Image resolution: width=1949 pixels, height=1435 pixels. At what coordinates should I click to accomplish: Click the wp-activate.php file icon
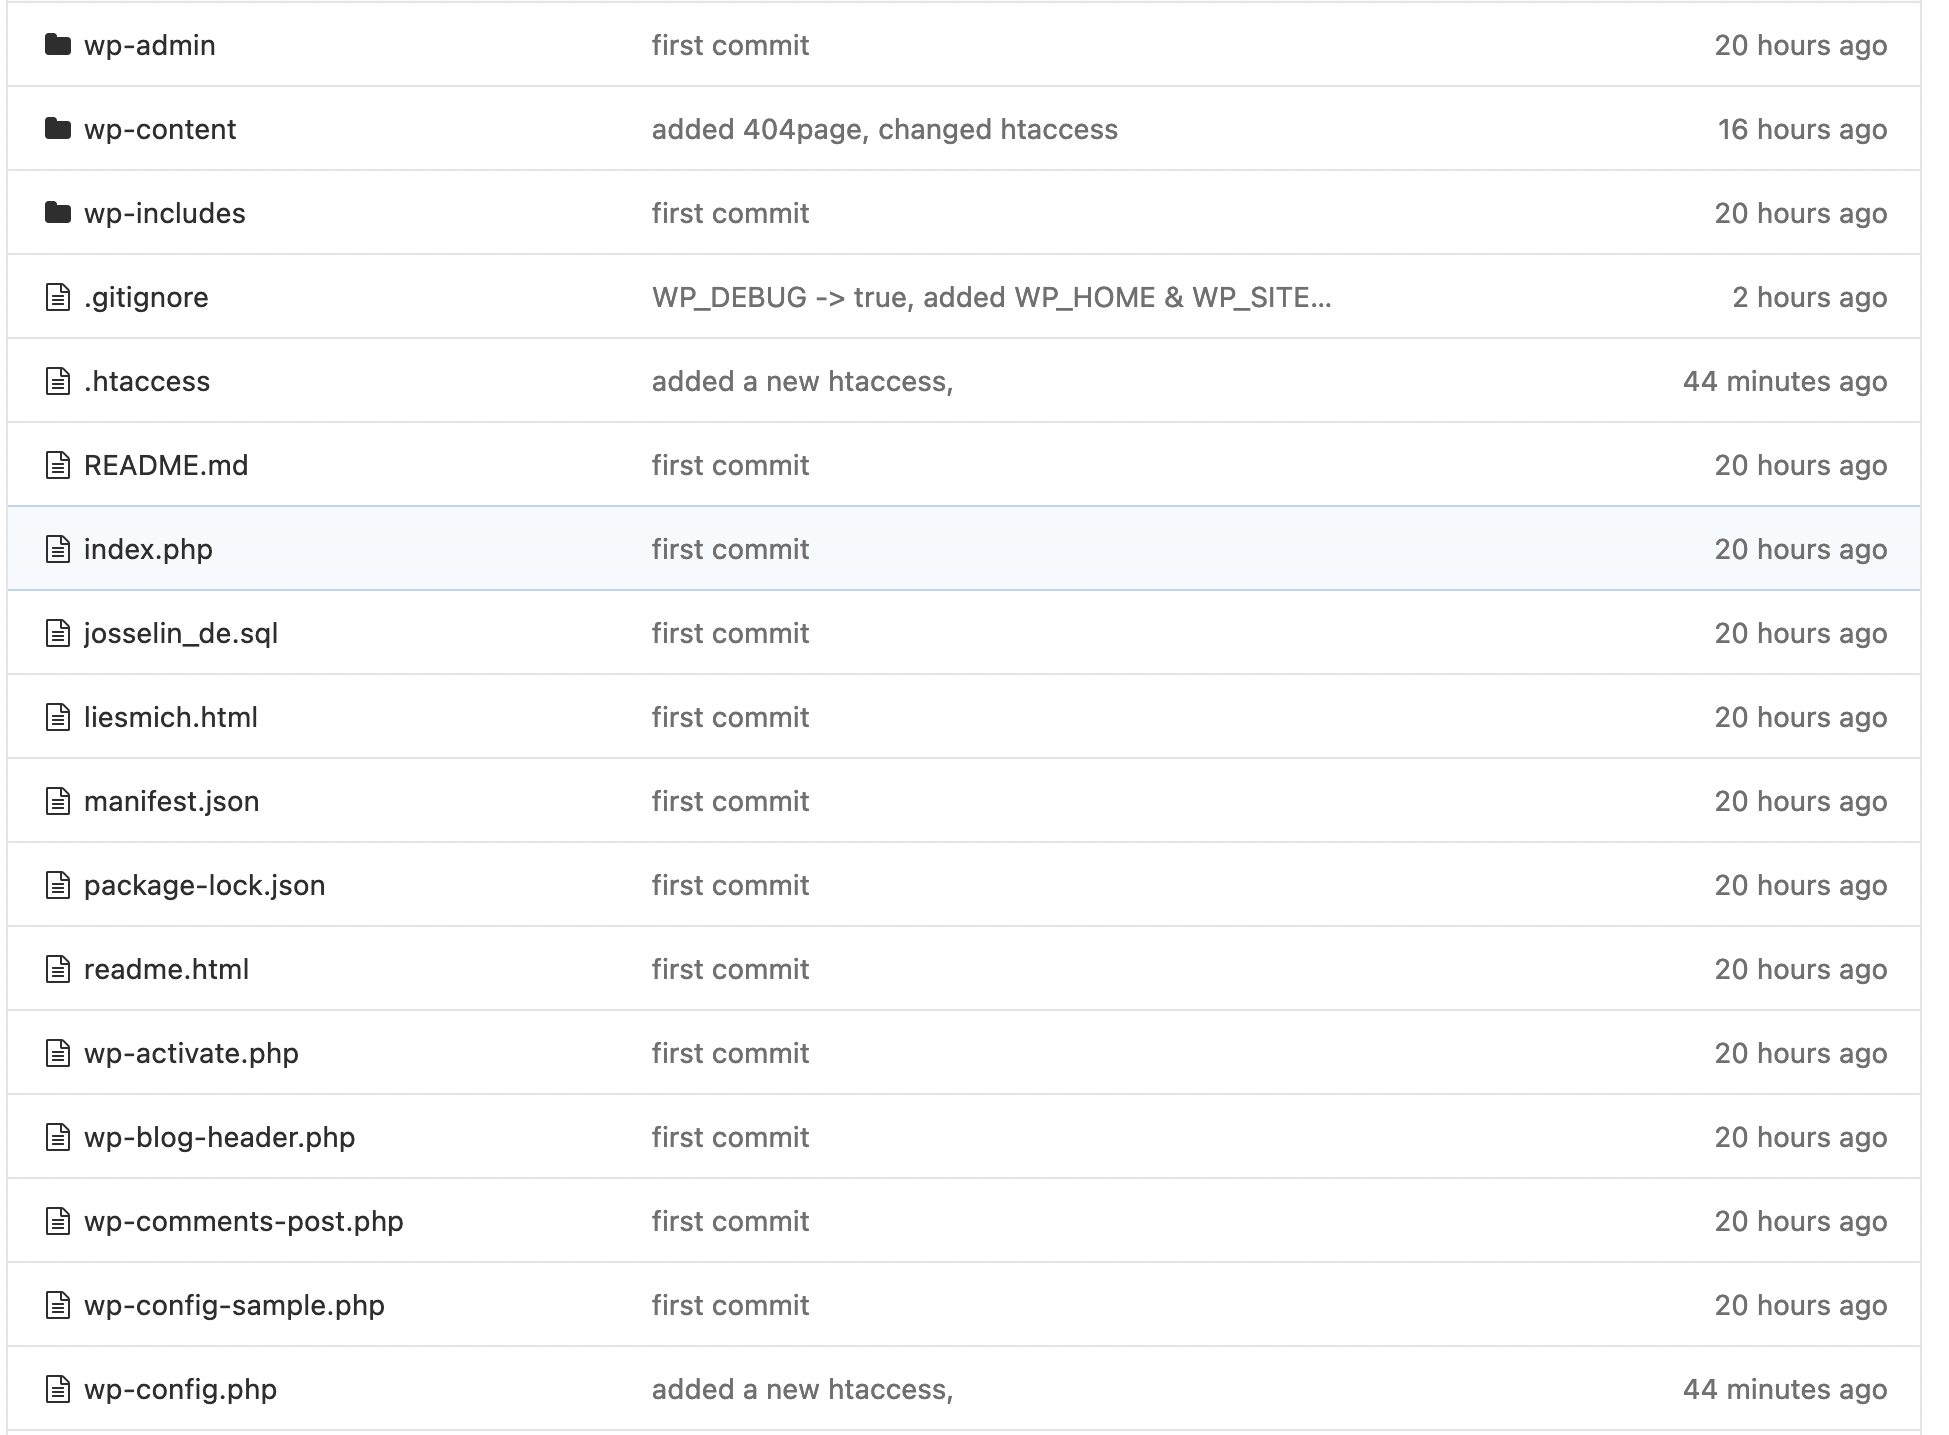coord(58,1053)
